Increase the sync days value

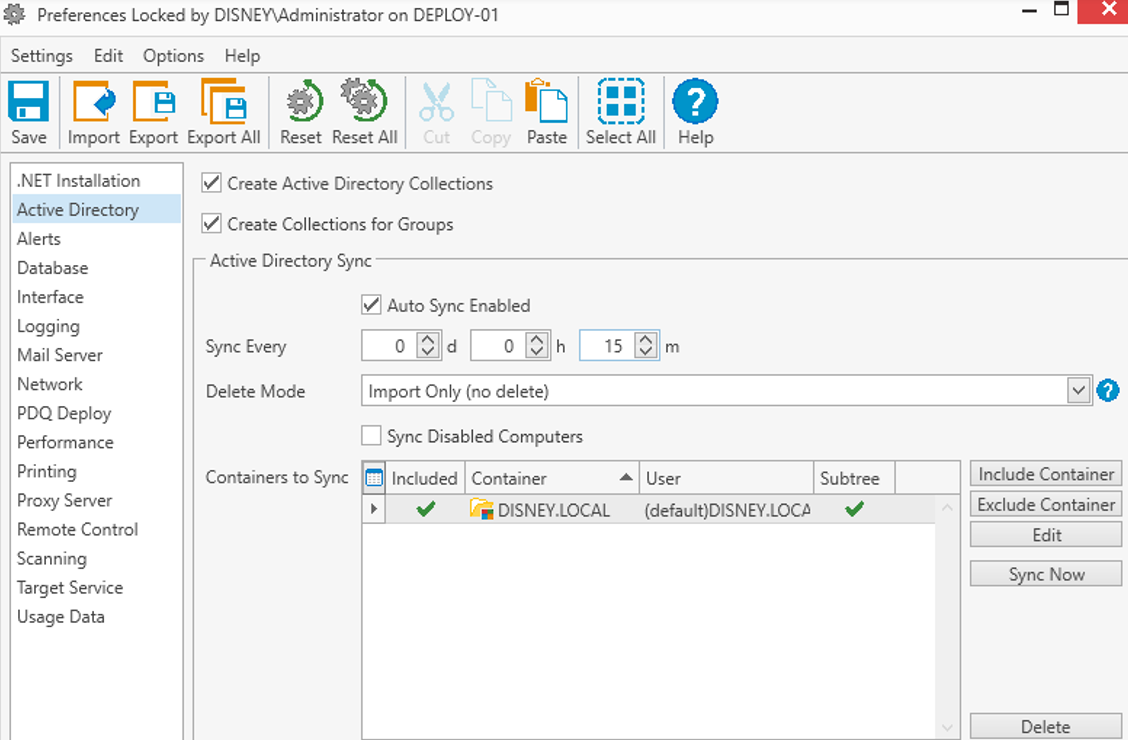coord(428,339)
